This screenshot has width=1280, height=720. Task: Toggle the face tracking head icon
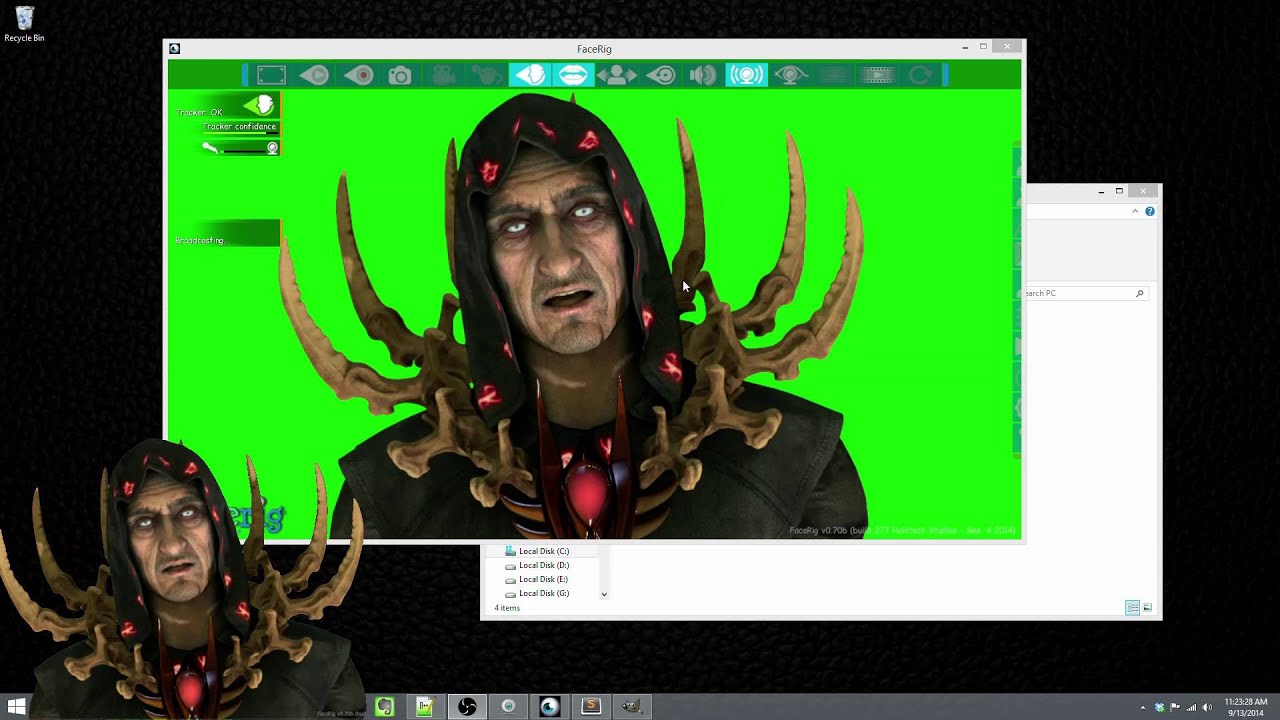[x=530, y=75]
